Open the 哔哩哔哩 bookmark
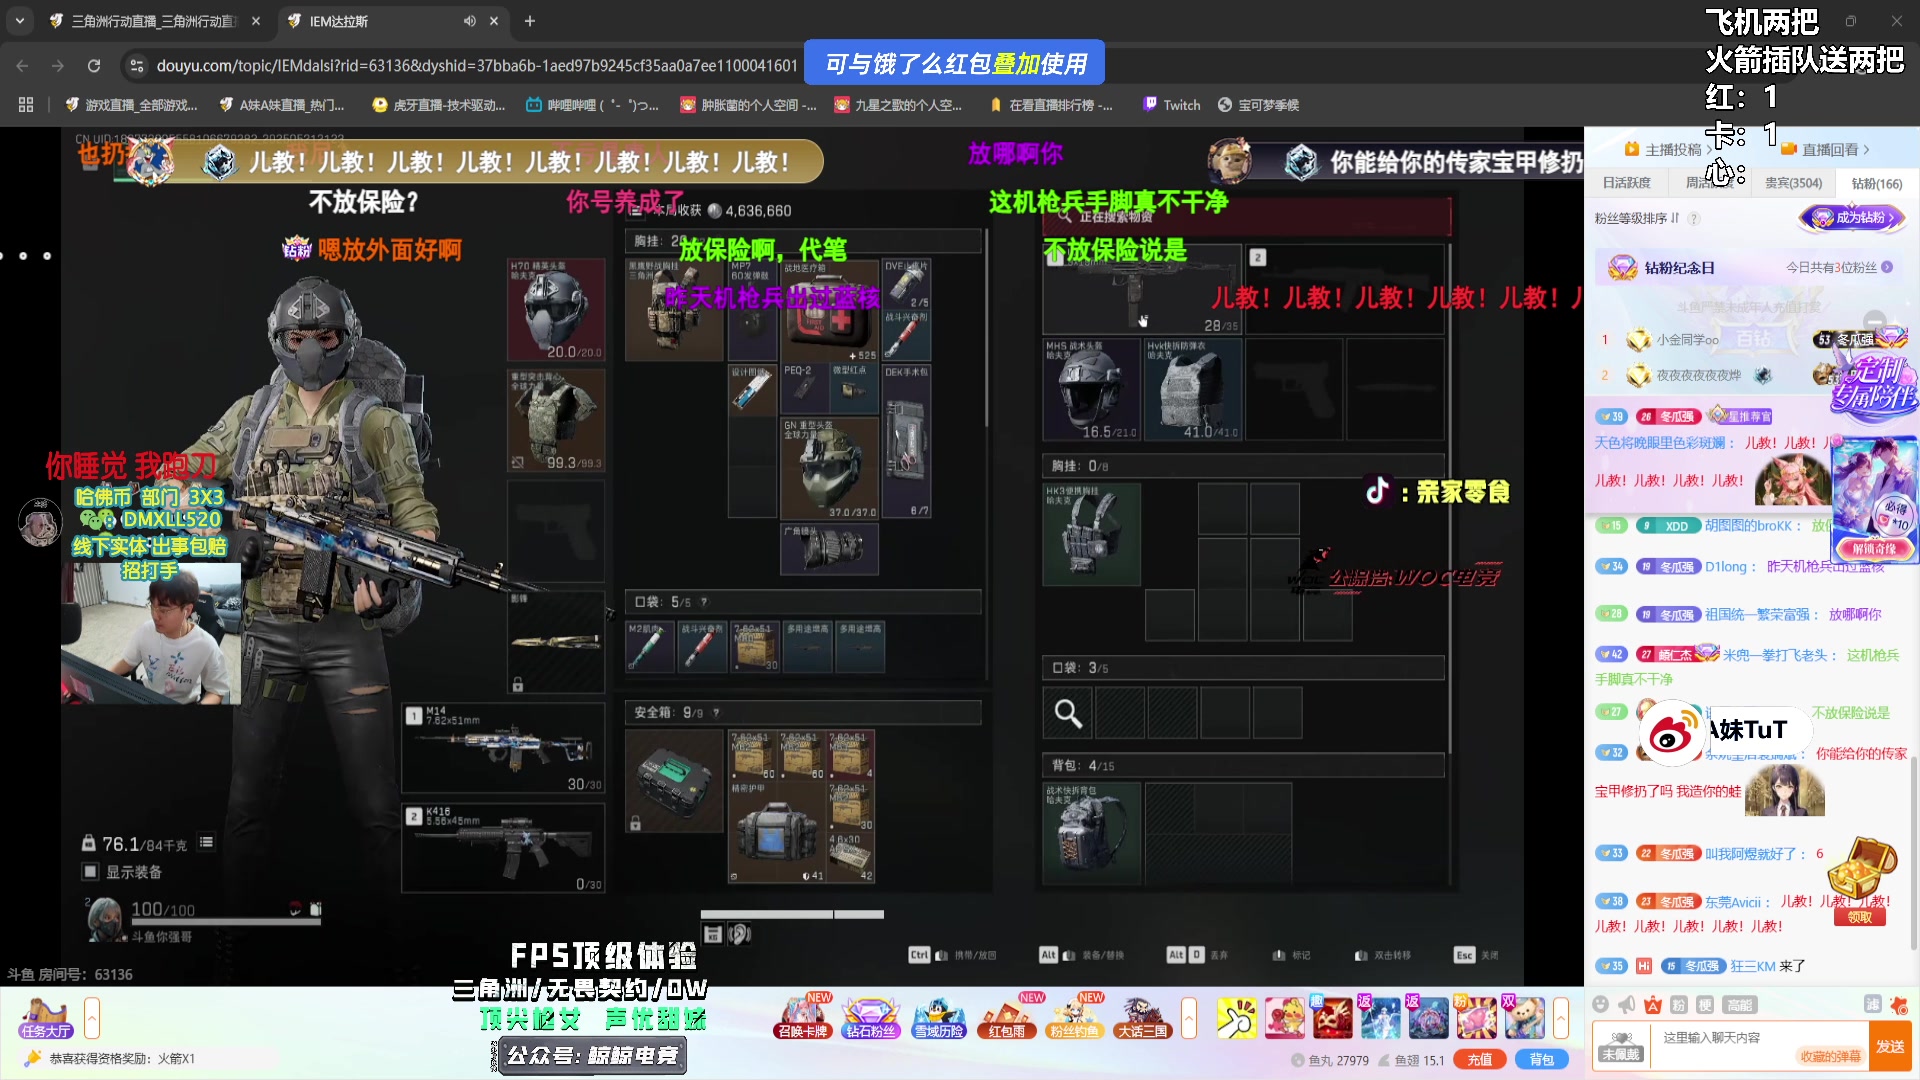This screenshot has width=1920, height=1080. click(x=592, y=105)
